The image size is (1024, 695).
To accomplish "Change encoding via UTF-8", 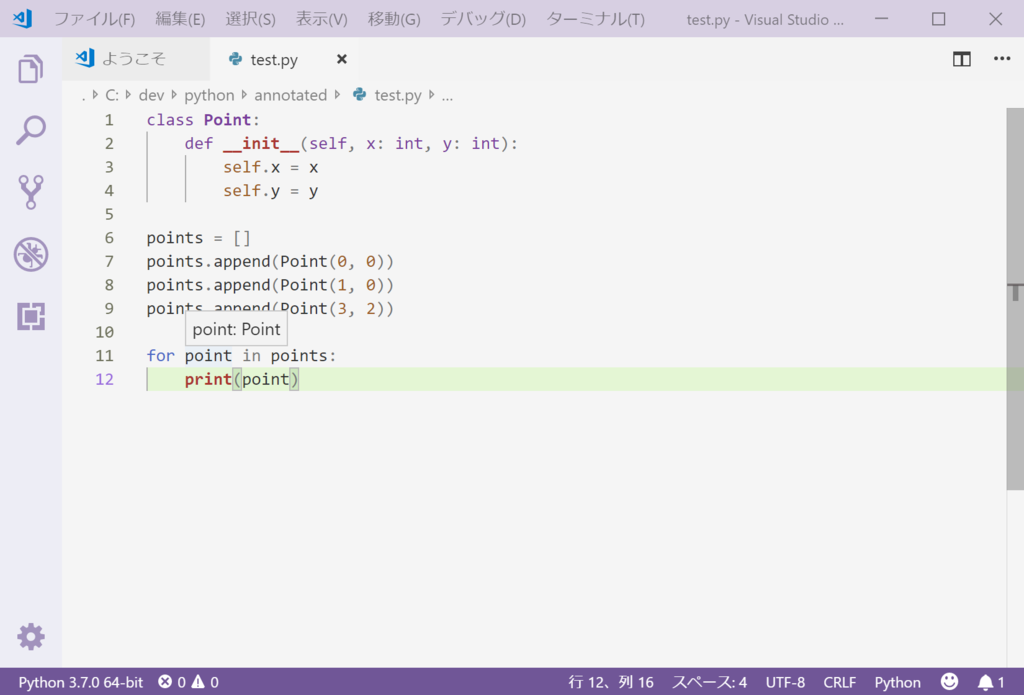I will point(785,683).
